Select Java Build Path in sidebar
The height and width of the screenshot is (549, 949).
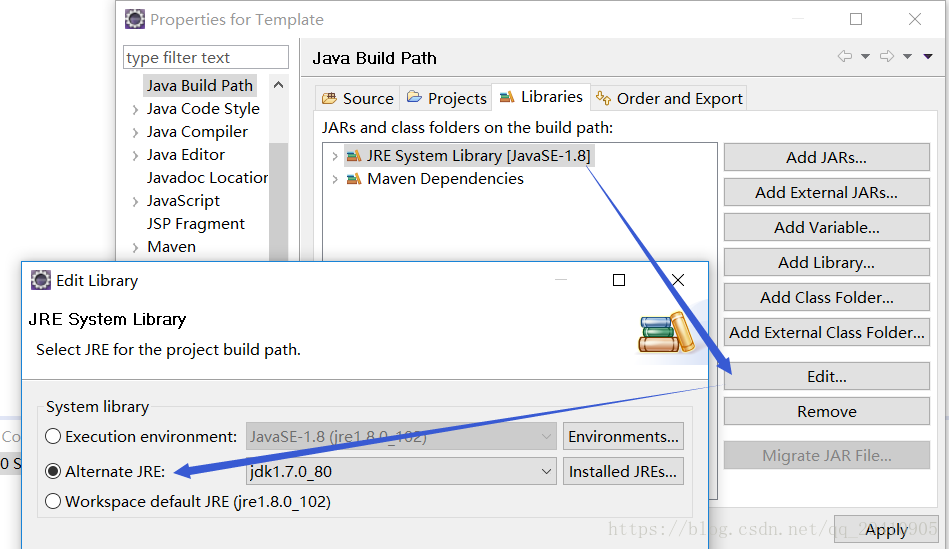pyautogui.click(x=200, y=86)
